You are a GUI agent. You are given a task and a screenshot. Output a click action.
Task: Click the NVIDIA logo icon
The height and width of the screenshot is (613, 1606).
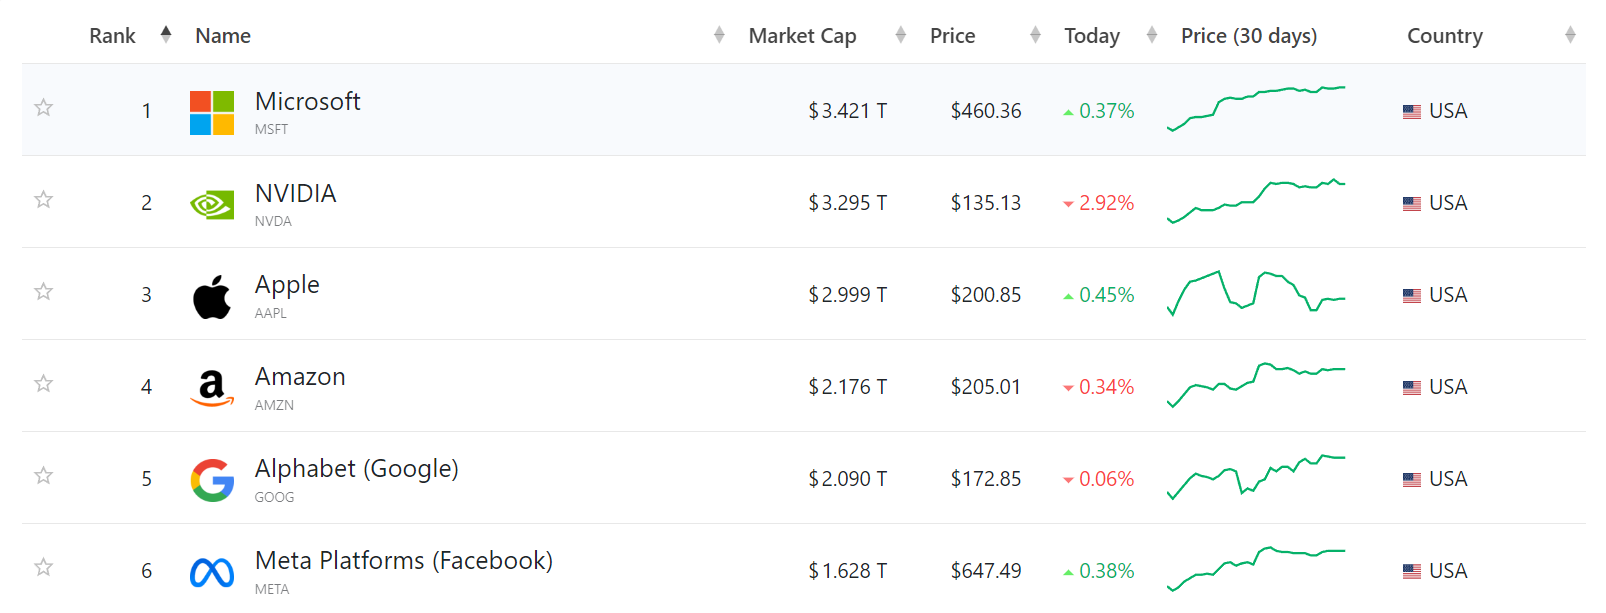[x=212, y=205]
